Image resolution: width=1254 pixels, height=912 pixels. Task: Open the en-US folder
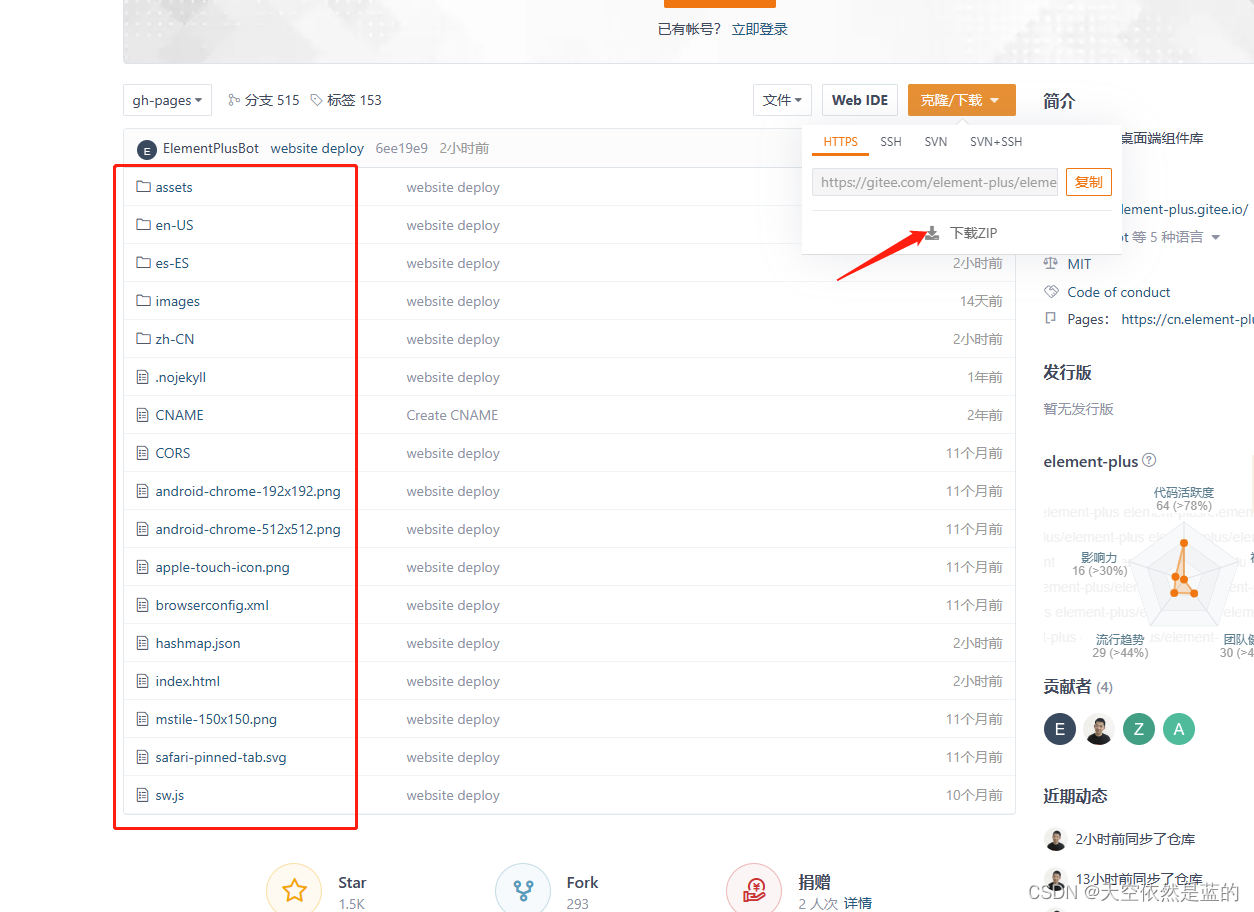tap(175, 225)
